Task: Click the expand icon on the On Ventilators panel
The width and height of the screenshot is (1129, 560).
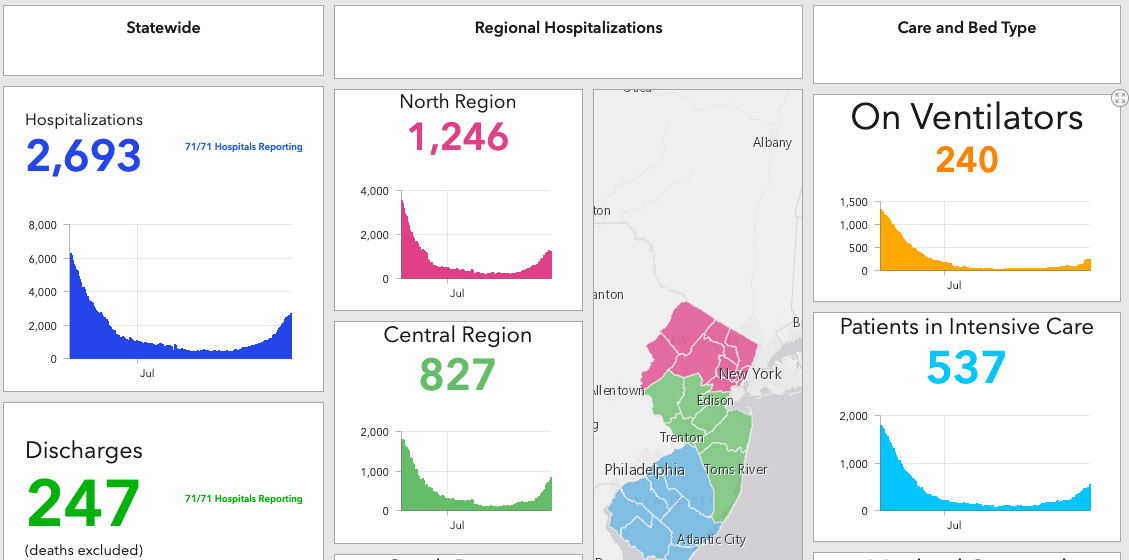Action: [x=1119, y=98]
